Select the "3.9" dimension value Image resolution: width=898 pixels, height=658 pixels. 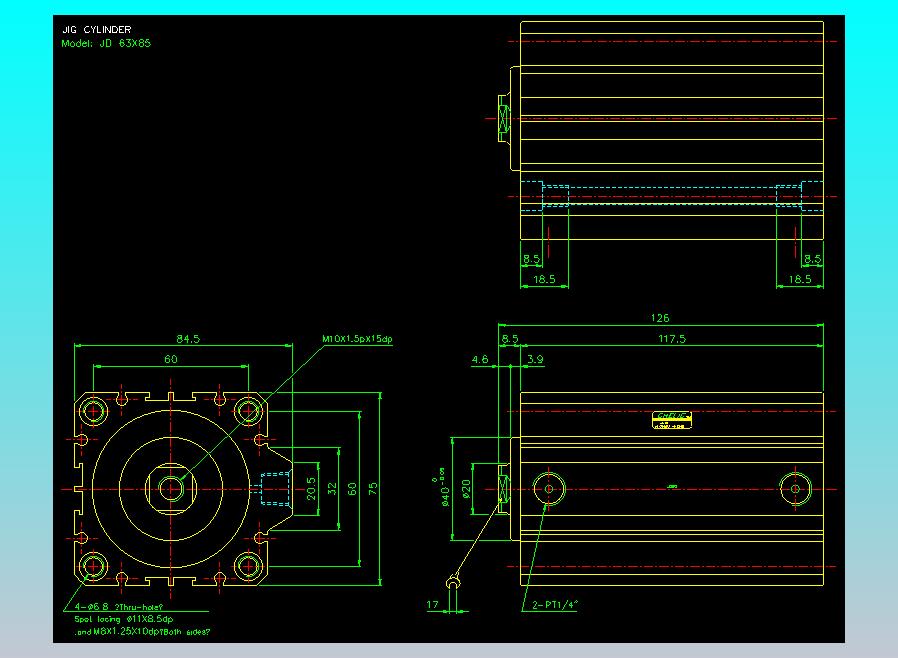point(535,359)
